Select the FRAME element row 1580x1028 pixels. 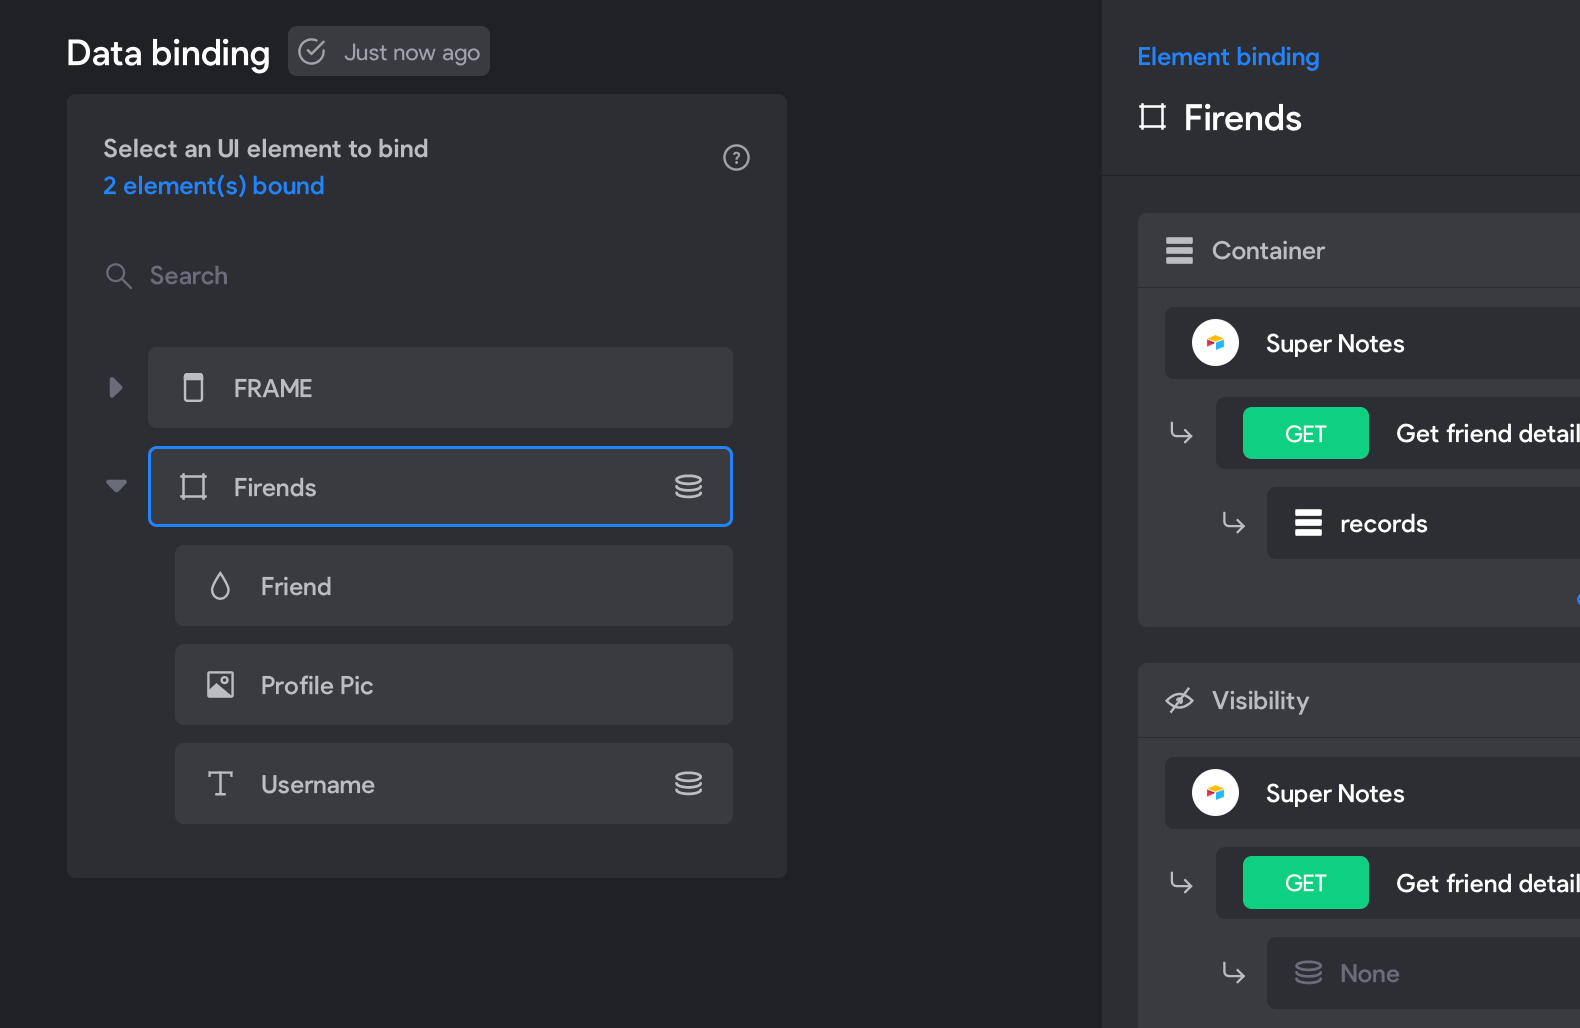[440, 388]
